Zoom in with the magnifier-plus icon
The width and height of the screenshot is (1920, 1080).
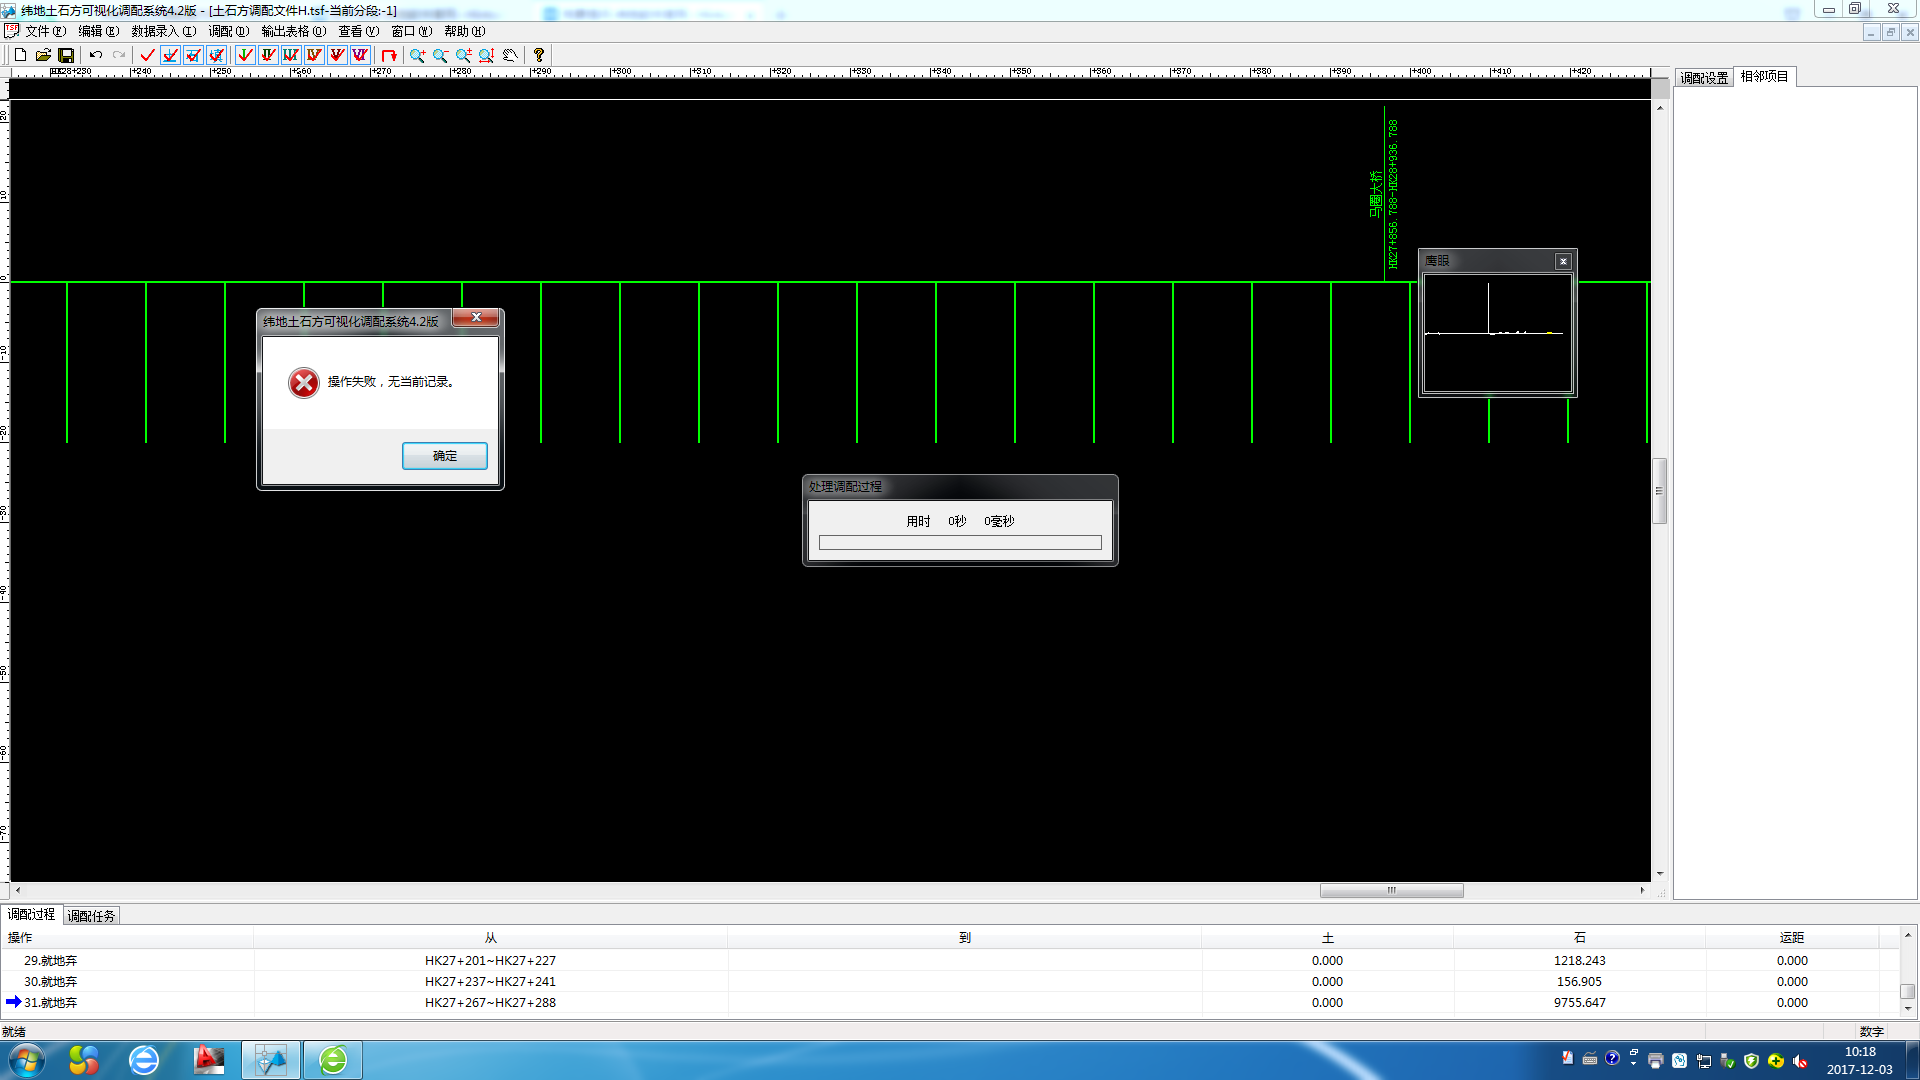418,55
